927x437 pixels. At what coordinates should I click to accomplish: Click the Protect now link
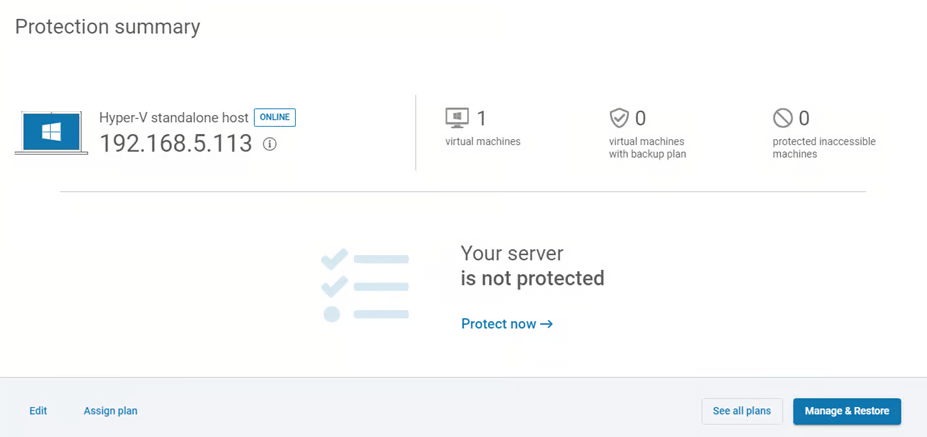[x=506, y=324]
